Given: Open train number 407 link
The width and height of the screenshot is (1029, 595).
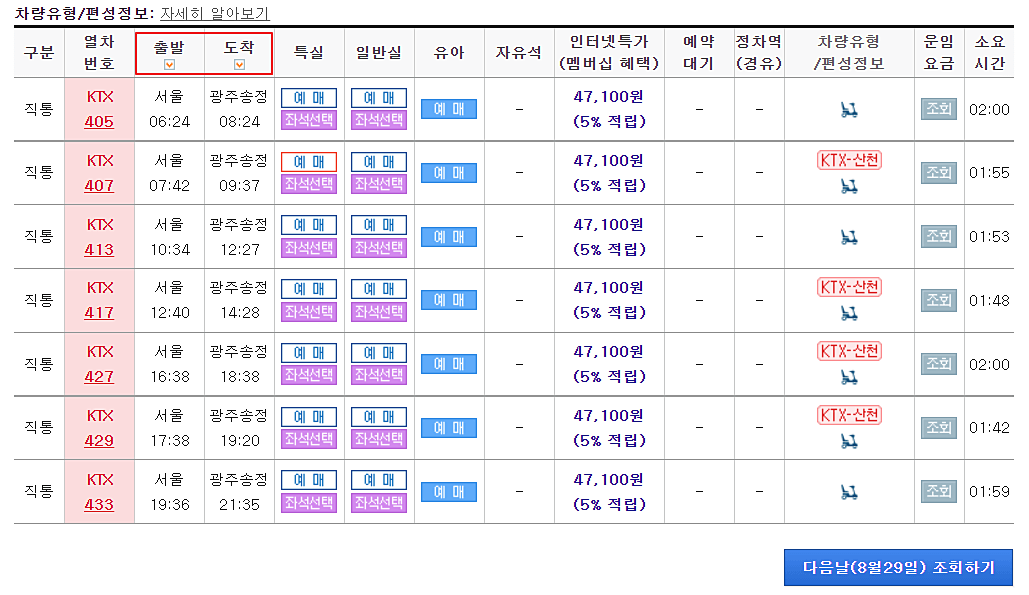Looking at the screenshot, I should click(x=99, y=186).
